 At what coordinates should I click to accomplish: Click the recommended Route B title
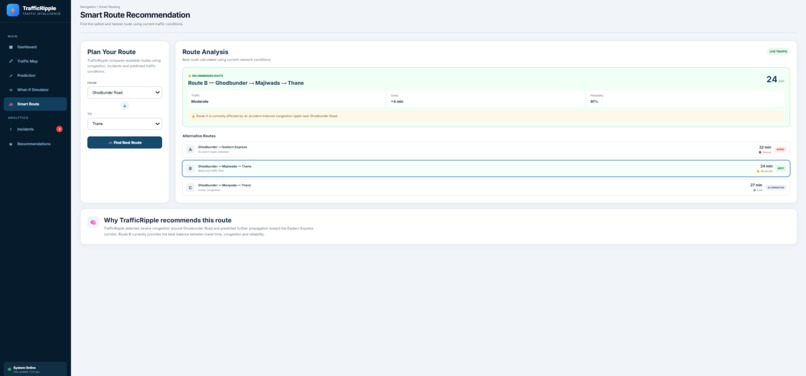click(246, 83)
